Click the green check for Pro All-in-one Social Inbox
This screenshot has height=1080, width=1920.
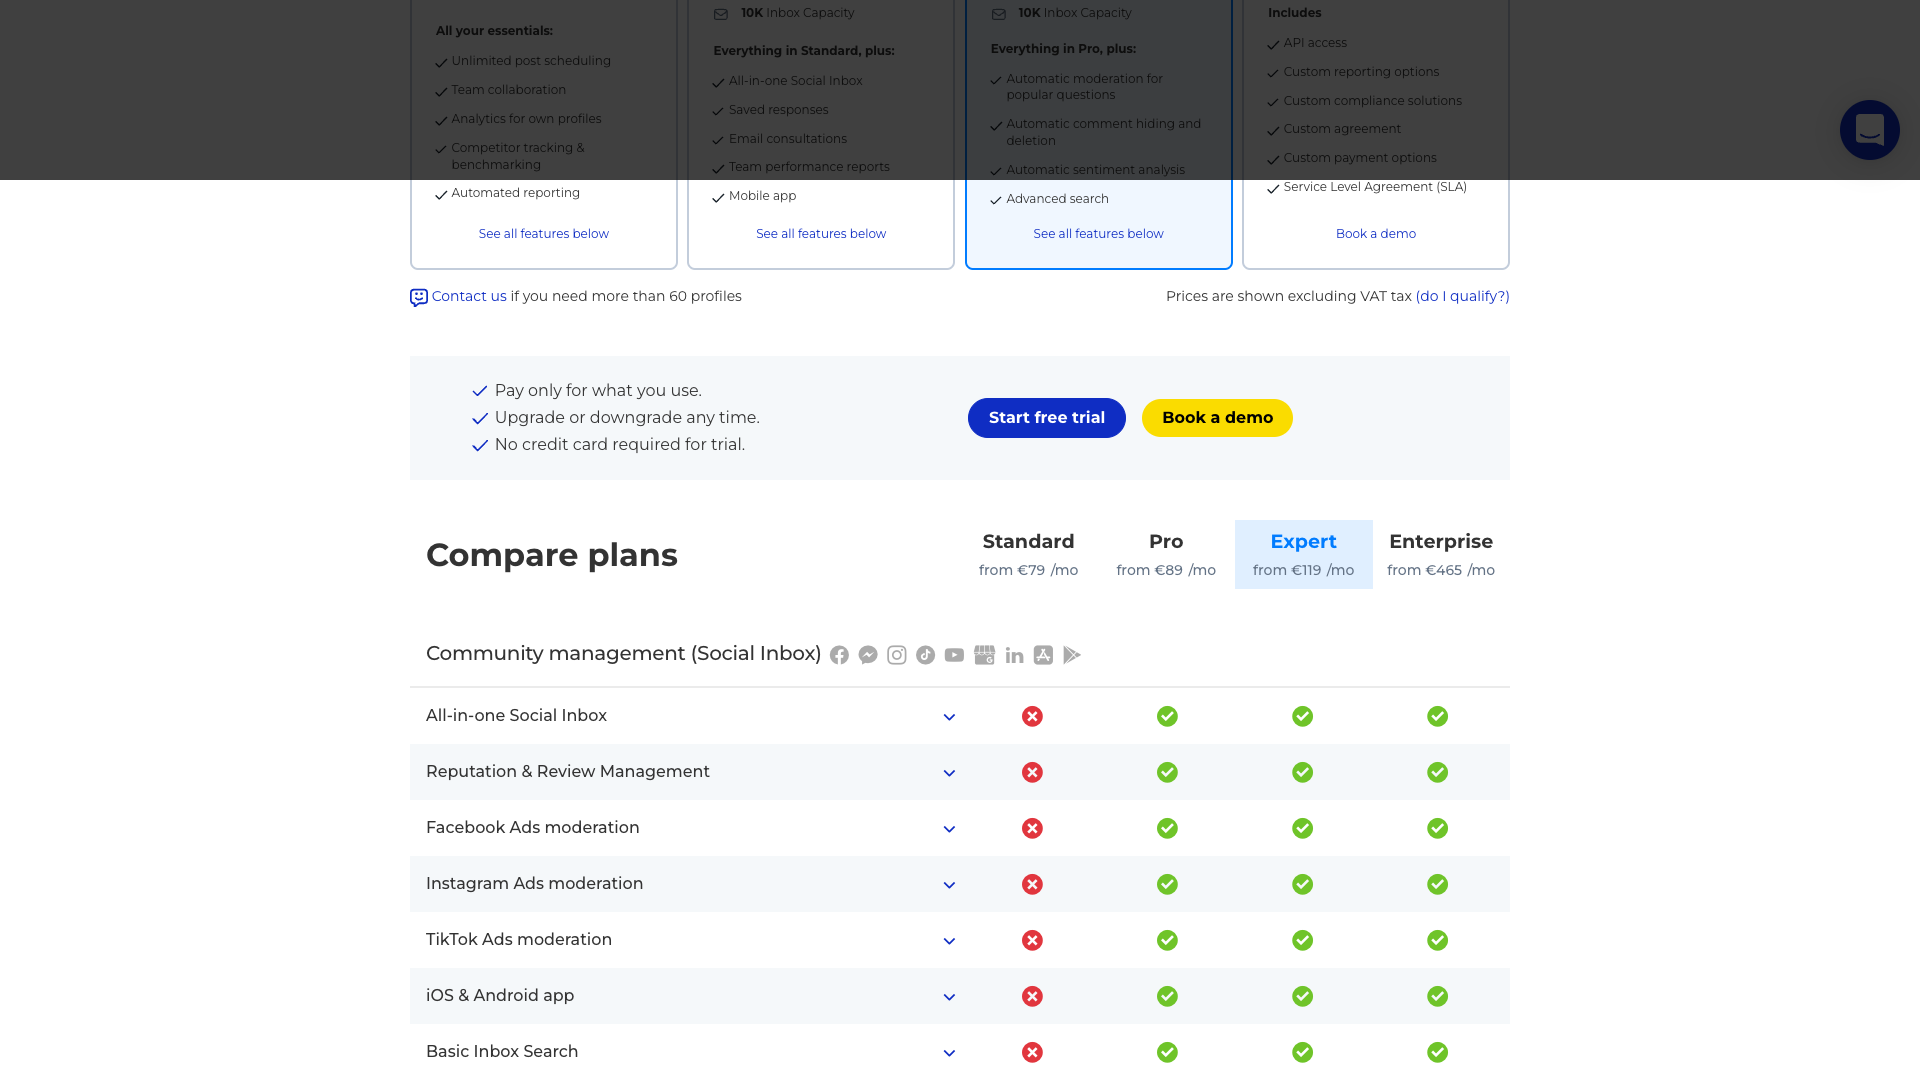(x=1166, y=716)
